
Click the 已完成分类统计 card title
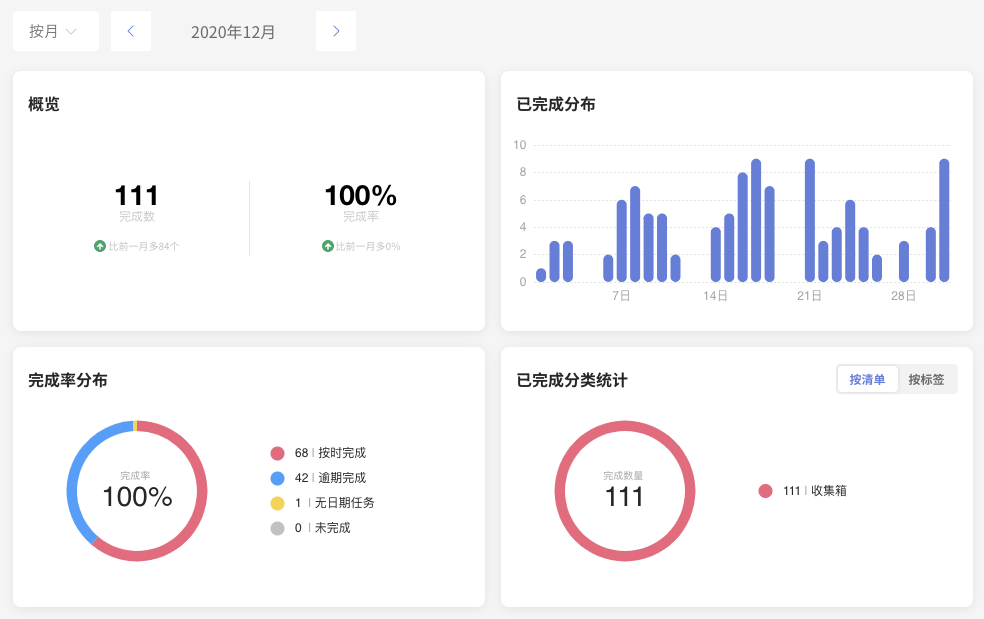pyautogui.click(x=572, y=380)
